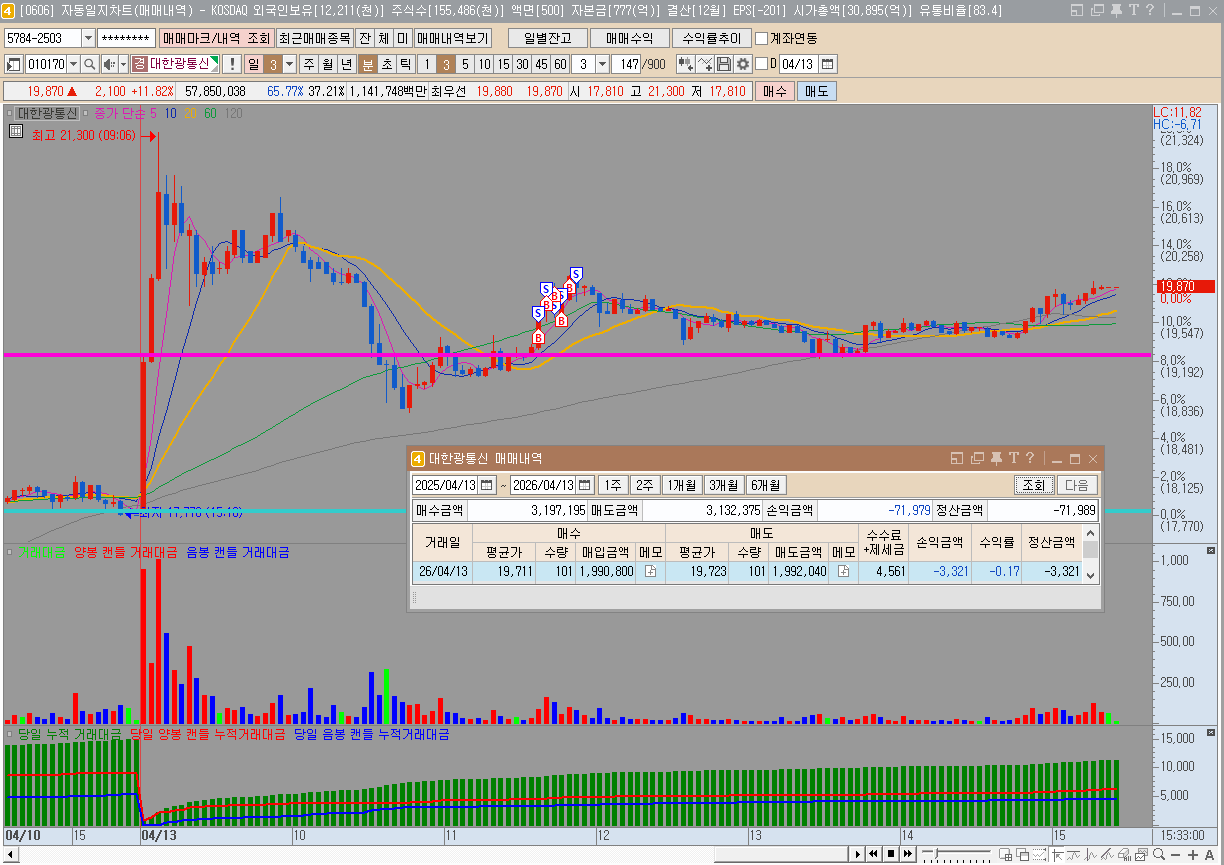Click the stop button in chart playback
Image resolution: width=1224 pixels, height=865 pixels.
pos(891,854)
